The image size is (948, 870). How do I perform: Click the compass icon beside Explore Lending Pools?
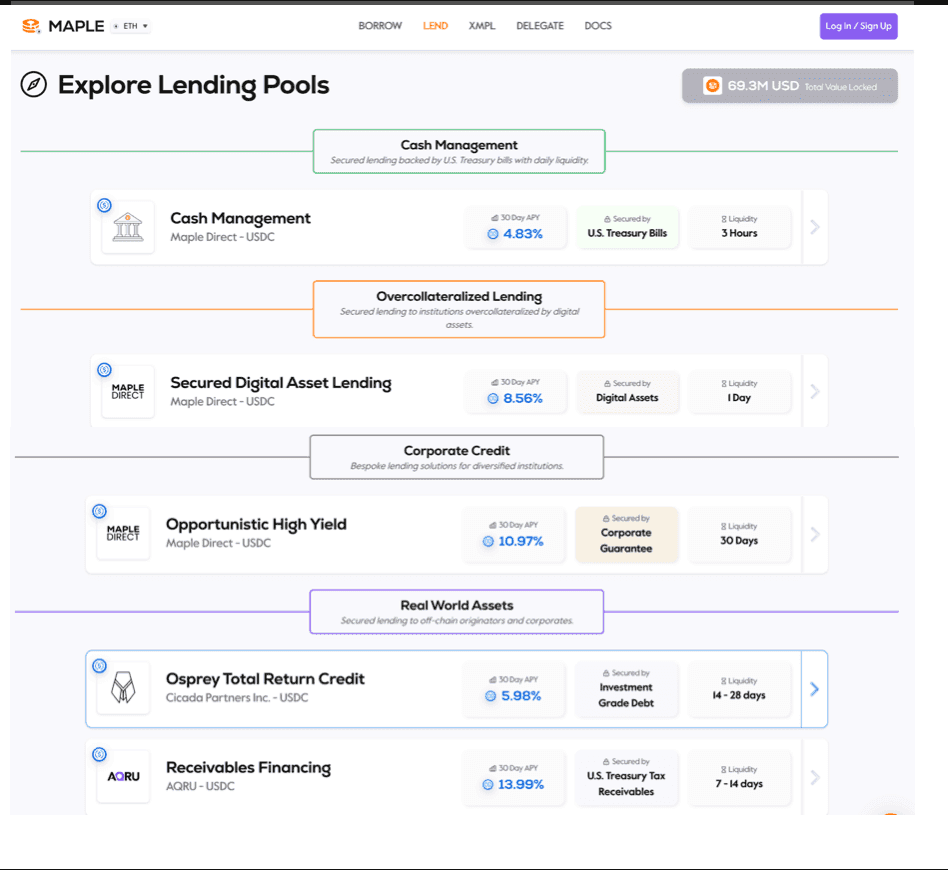pyautogui.click(x=34, y=85)
